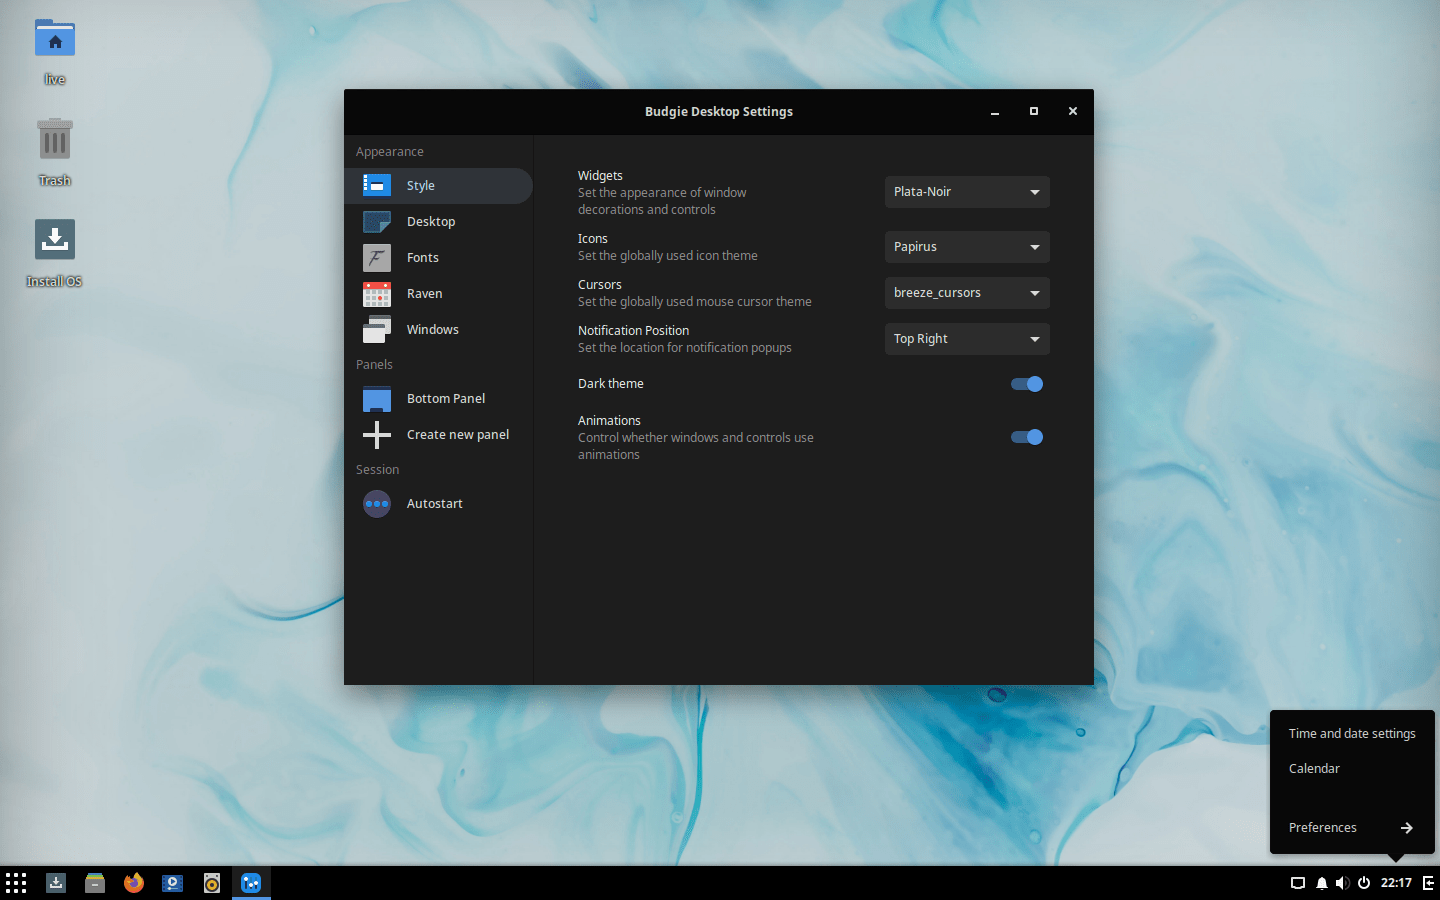The height and width of the screenshot is (900, 1440).
Task: Click the Budgie Desktop Settings title bar
Action: [x=719, y=112]
